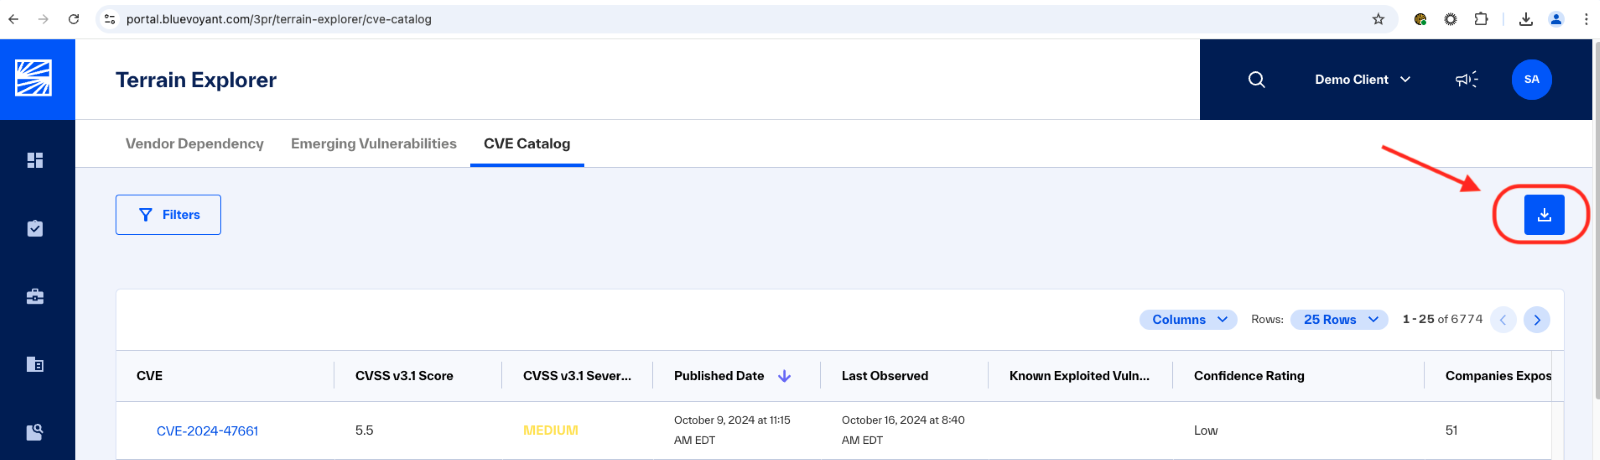Open the SA user avatar menu
The width and height of the screenshot is (1600, 460).
point(1532,80)
